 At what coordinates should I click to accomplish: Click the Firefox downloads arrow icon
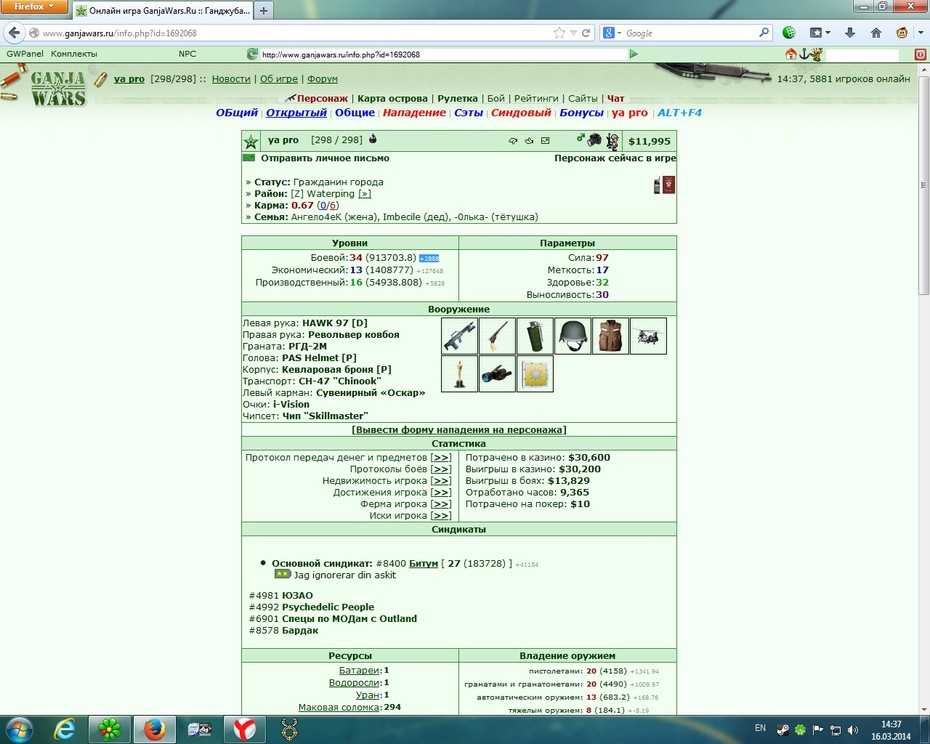[x=850, y=33]
